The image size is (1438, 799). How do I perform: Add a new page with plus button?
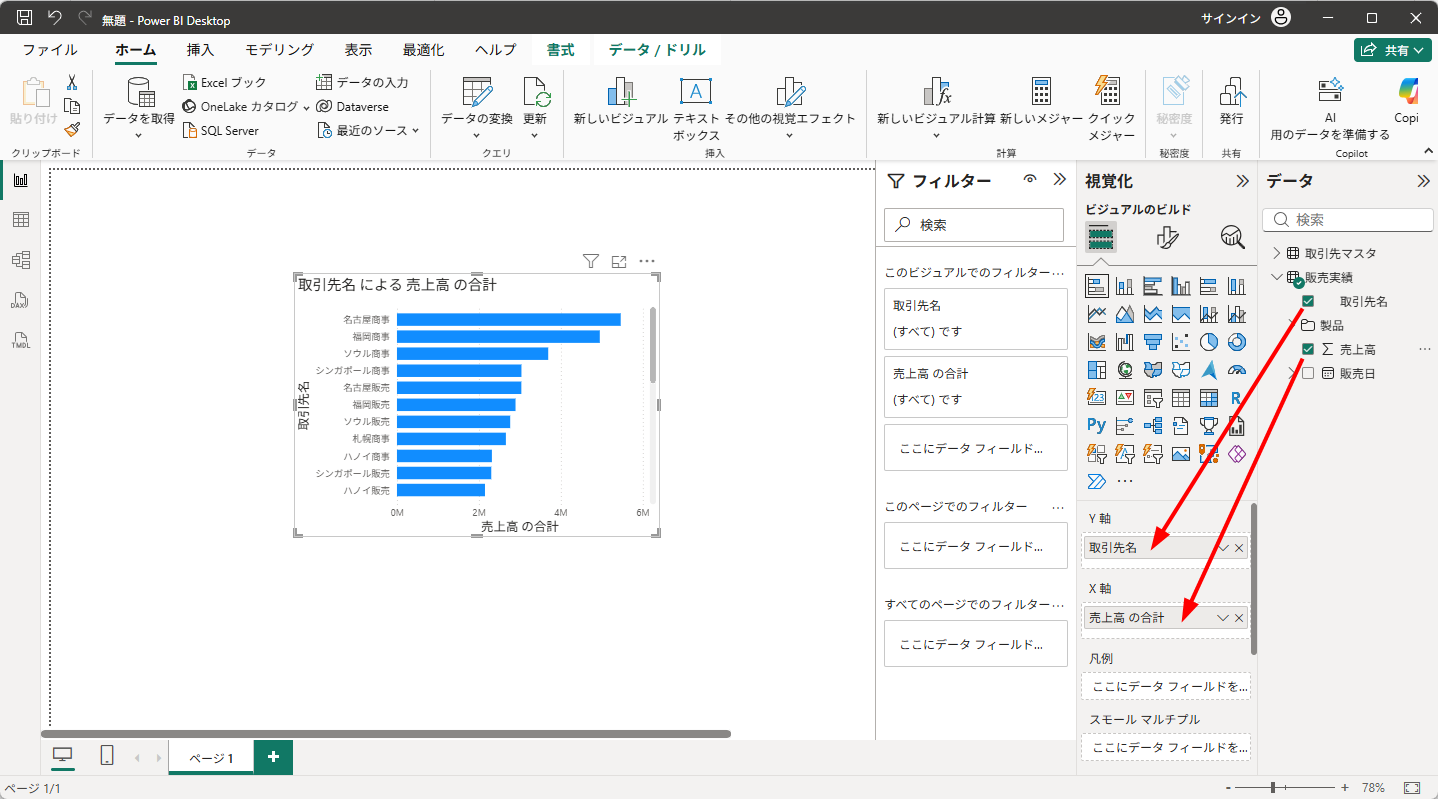[x=273, y=757]
